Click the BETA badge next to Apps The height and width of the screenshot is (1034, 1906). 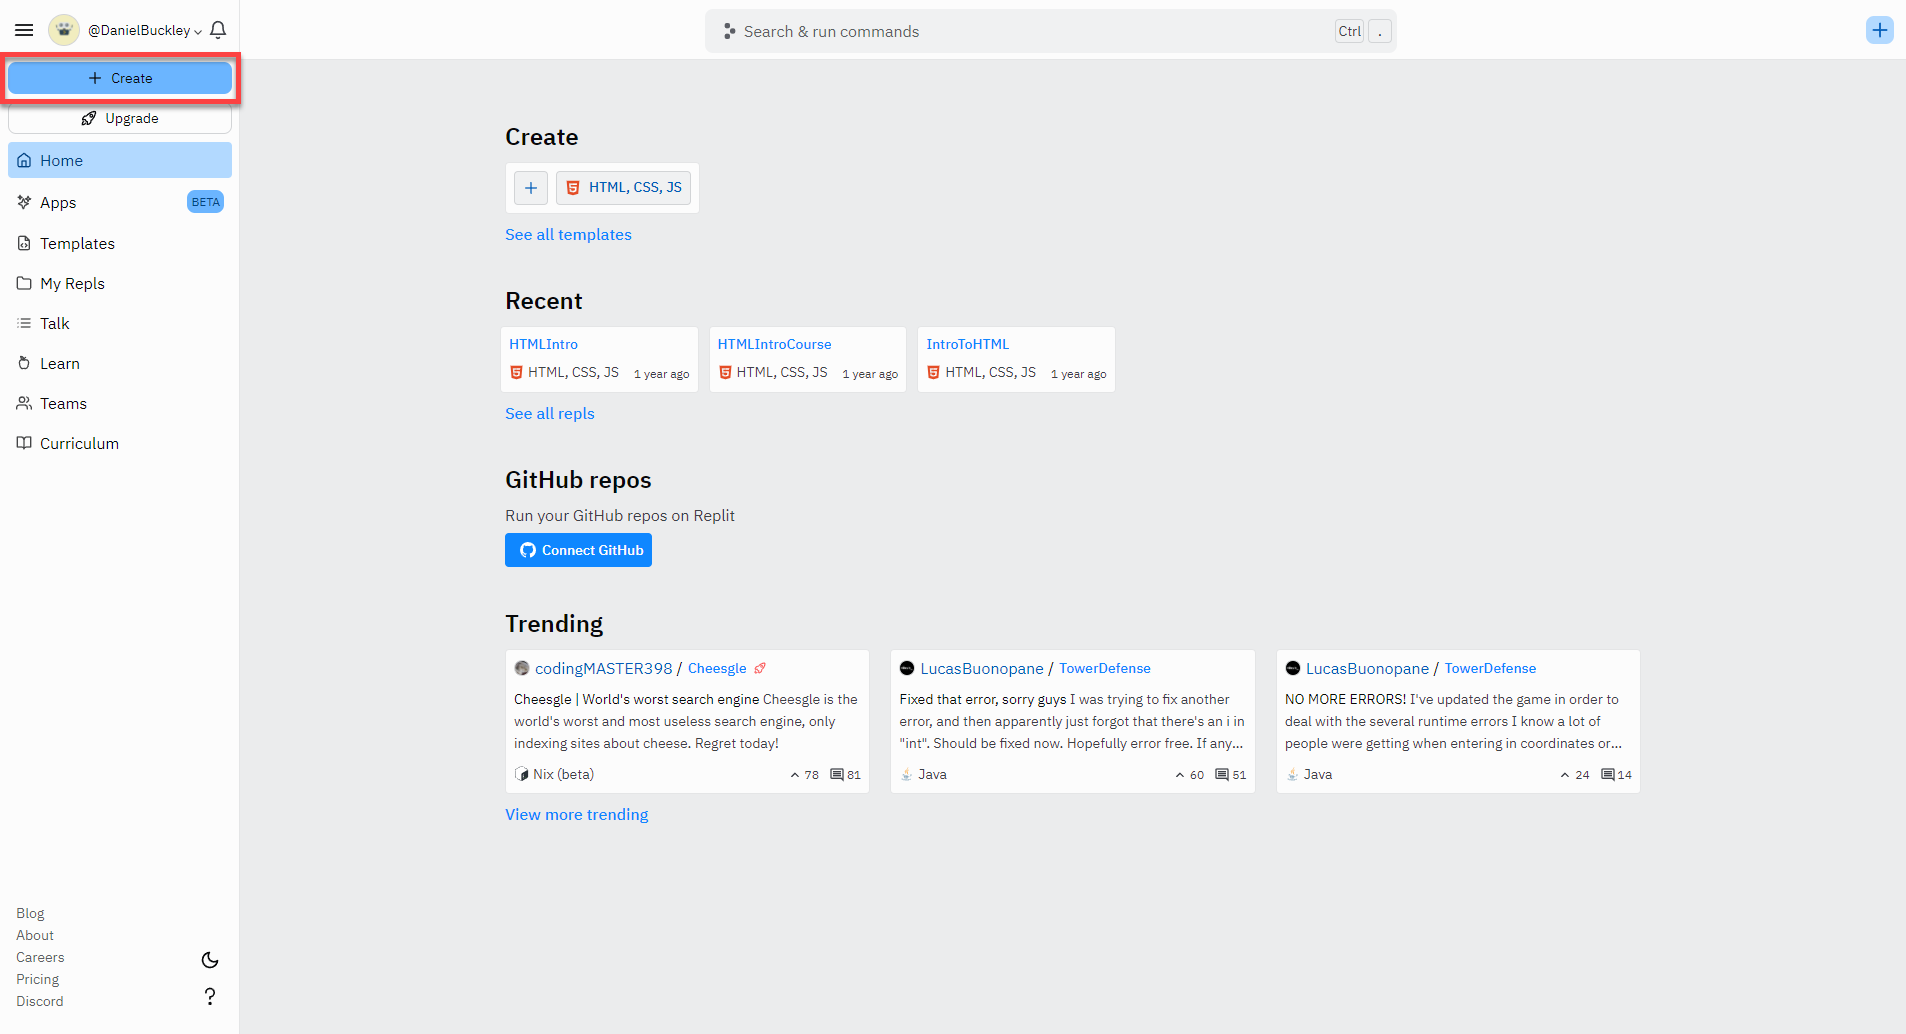tap(205, 202)
